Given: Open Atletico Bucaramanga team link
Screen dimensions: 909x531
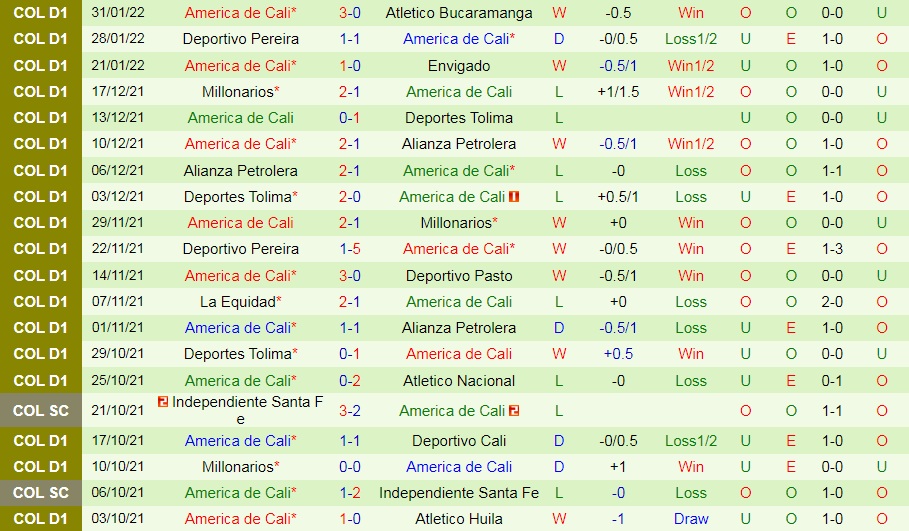Looking at the screenshot, I should 460,13.
